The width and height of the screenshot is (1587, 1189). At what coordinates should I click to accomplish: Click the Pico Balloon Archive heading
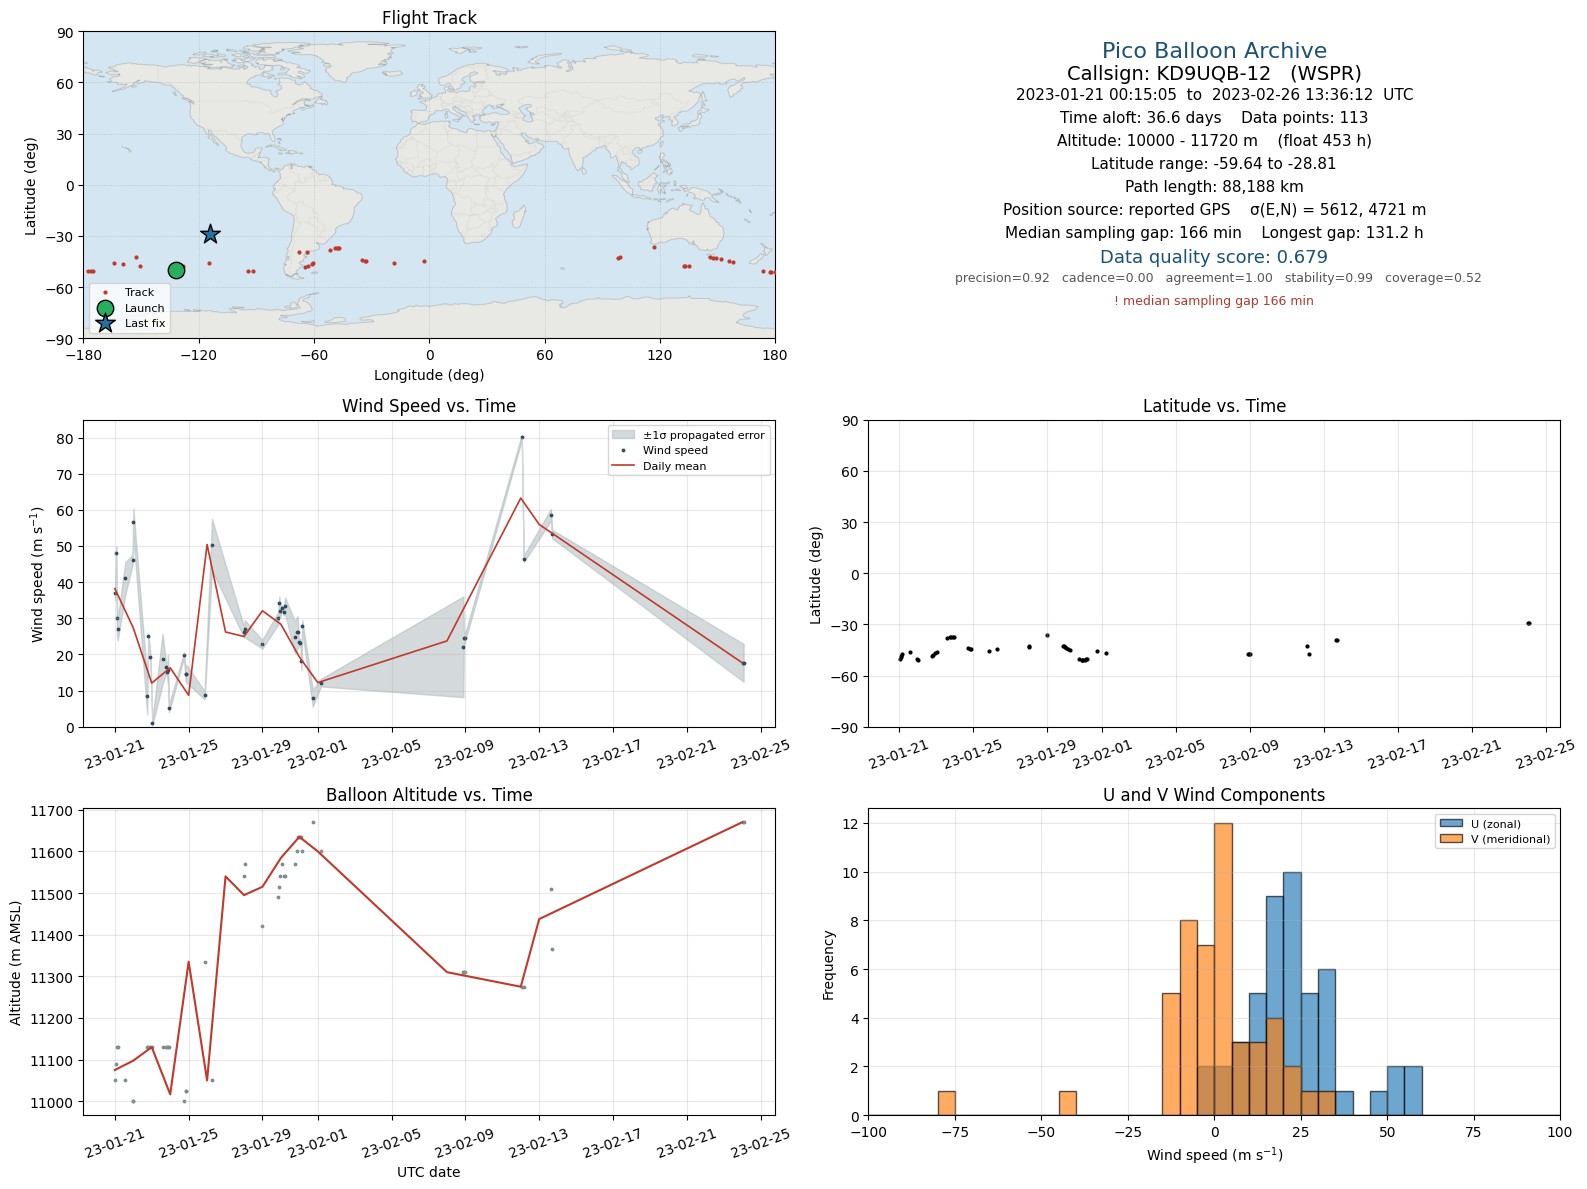coord(1214,51)
